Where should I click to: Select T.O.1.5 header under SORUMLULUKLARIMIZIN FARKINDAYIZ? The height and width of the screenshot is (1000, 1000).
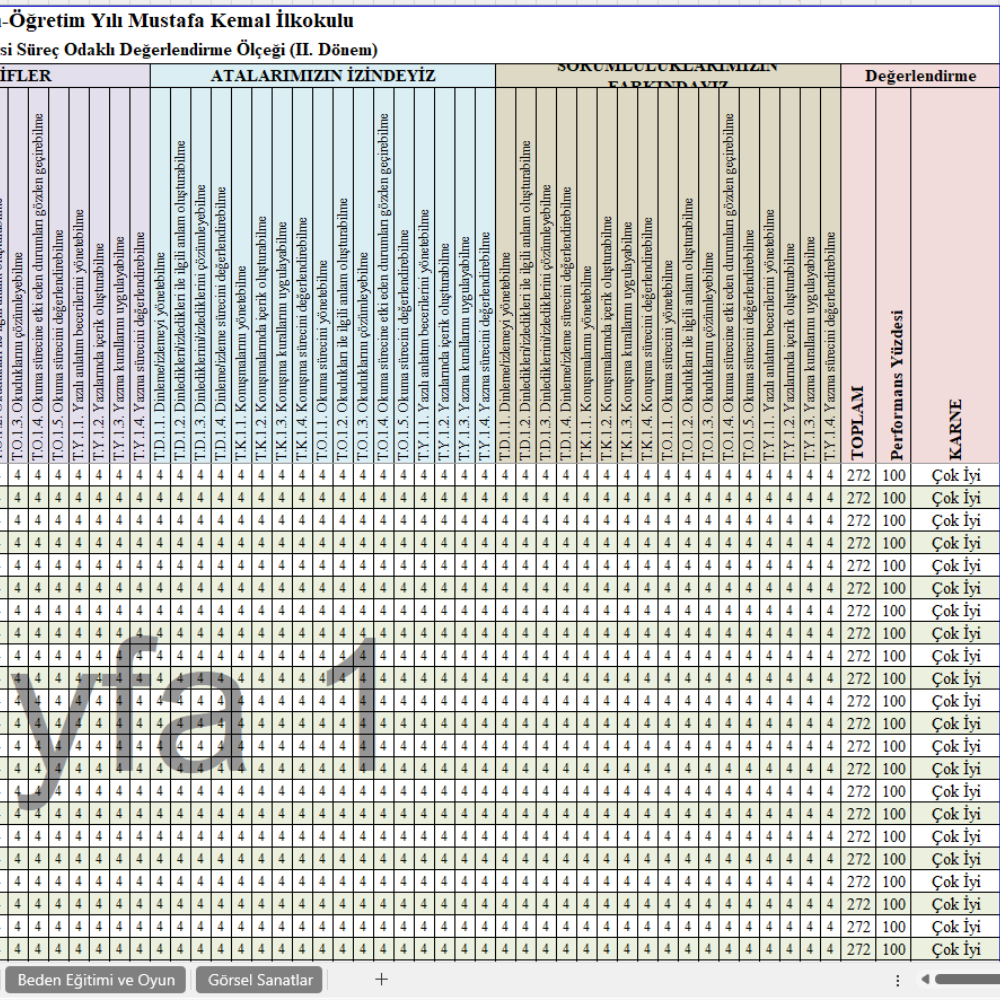click(x=749, y=276)
